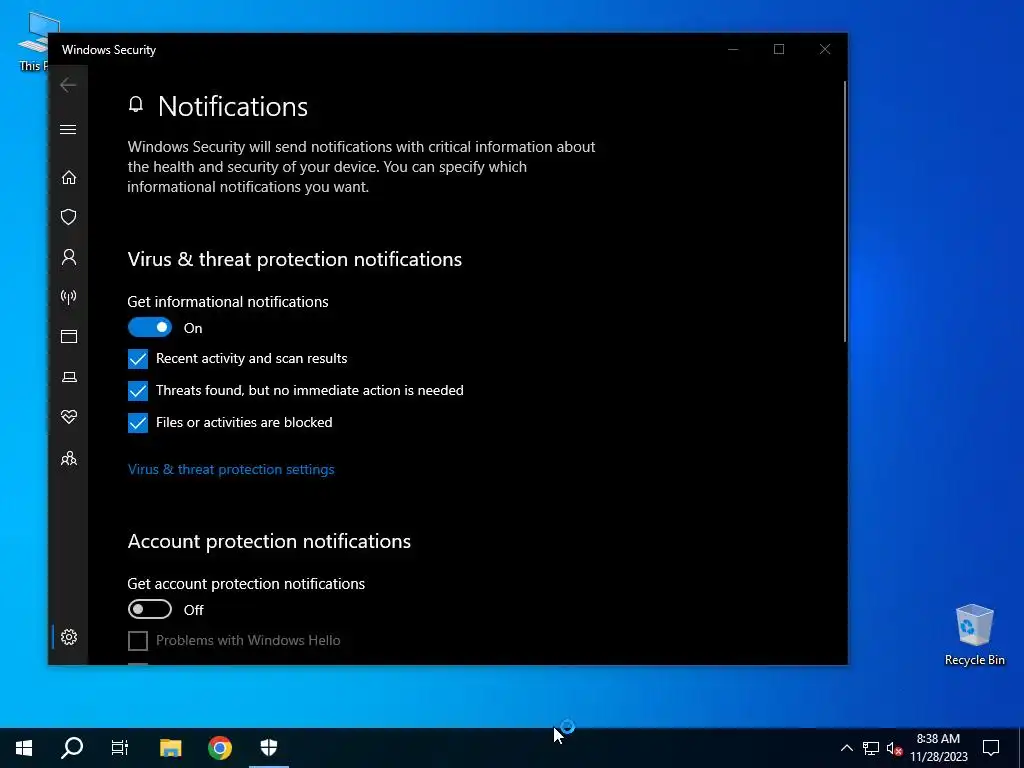Open Virus & threat protection settings link

coord(231,470)
